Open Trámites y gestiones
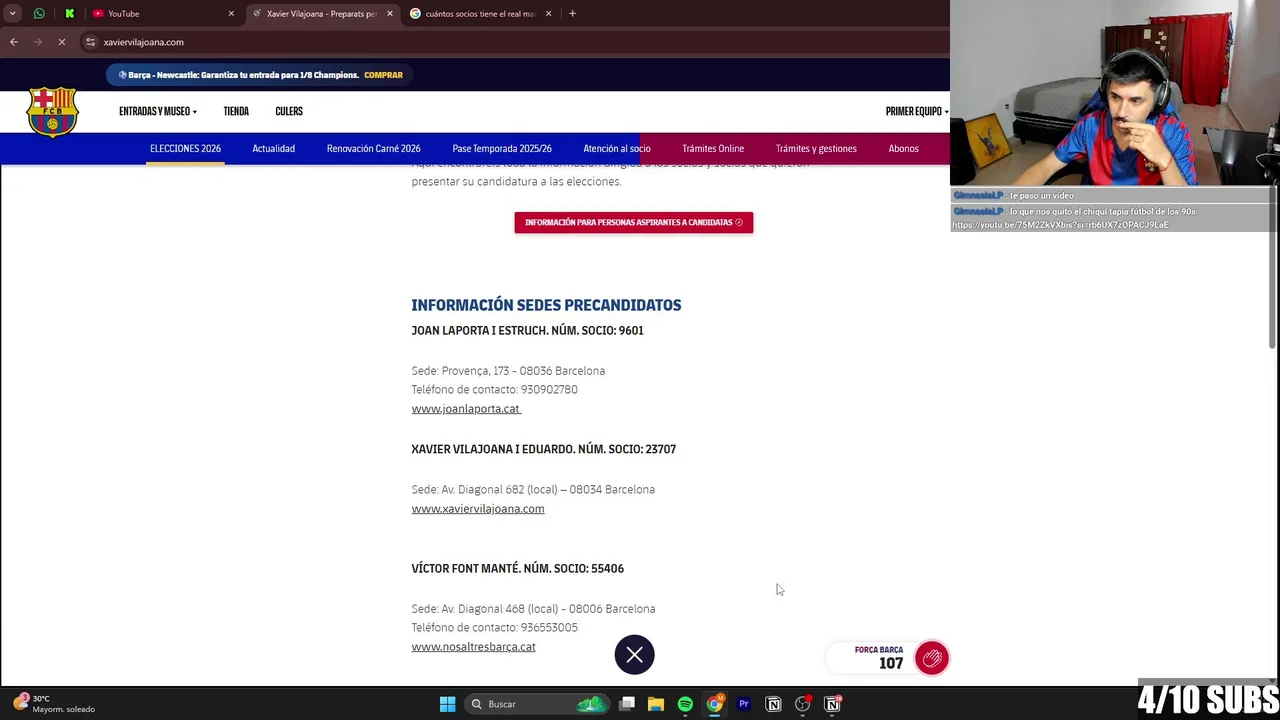 (816, 148)
